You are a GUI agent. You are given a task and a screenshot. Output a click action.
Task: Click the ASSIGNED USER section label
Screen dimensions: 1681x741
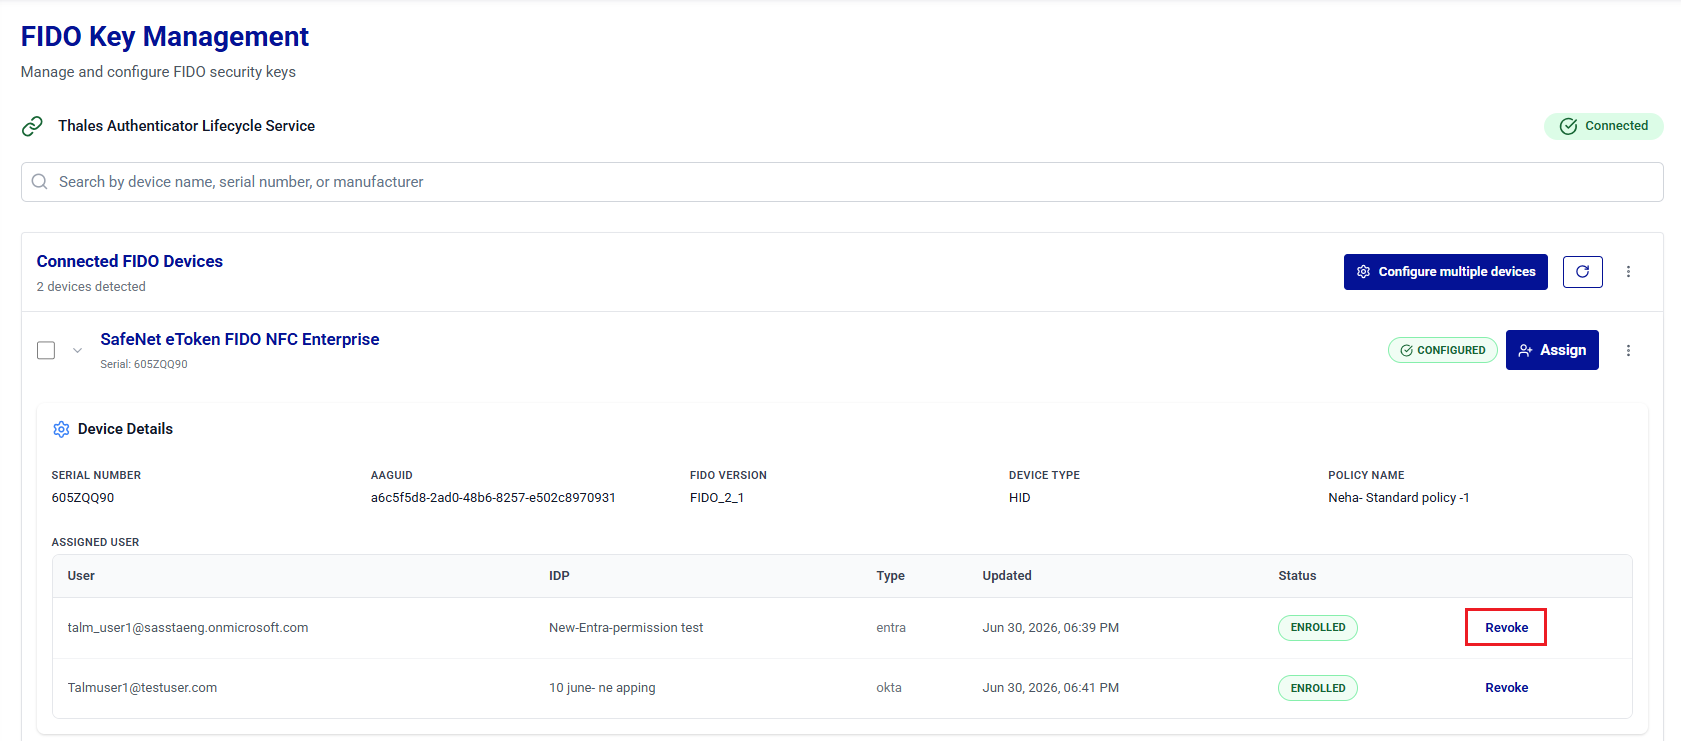(95, 542)
